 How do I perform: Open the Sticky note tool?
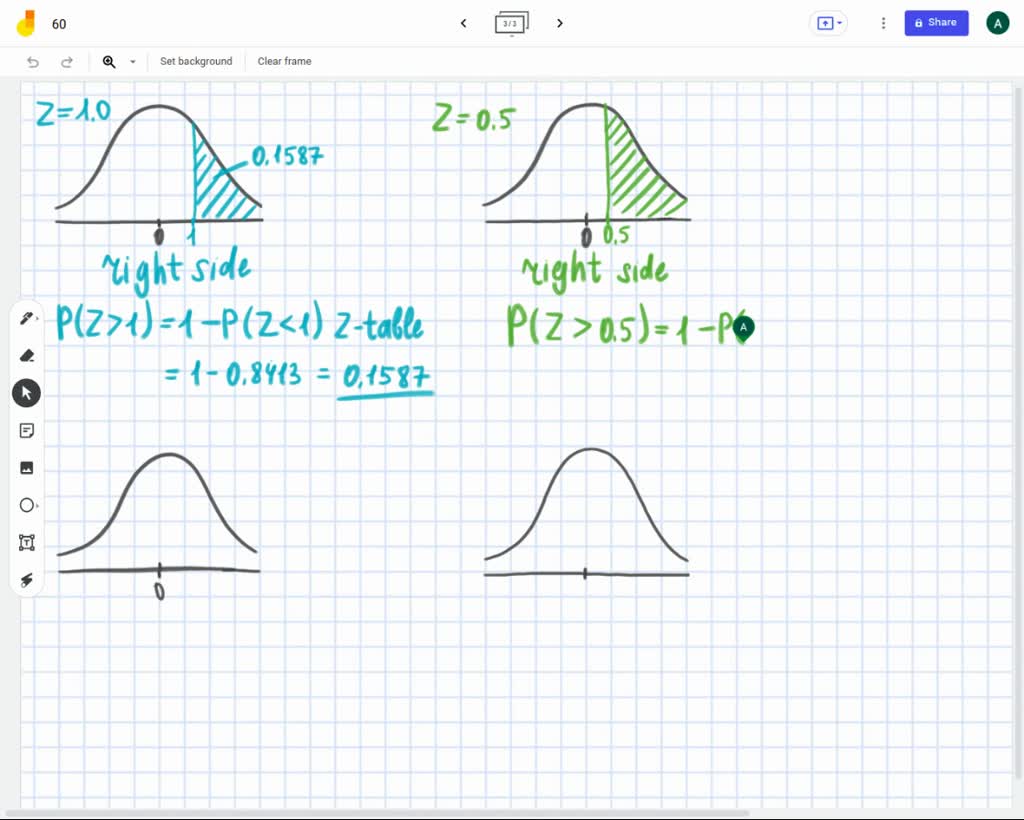(x=26, y=430)
